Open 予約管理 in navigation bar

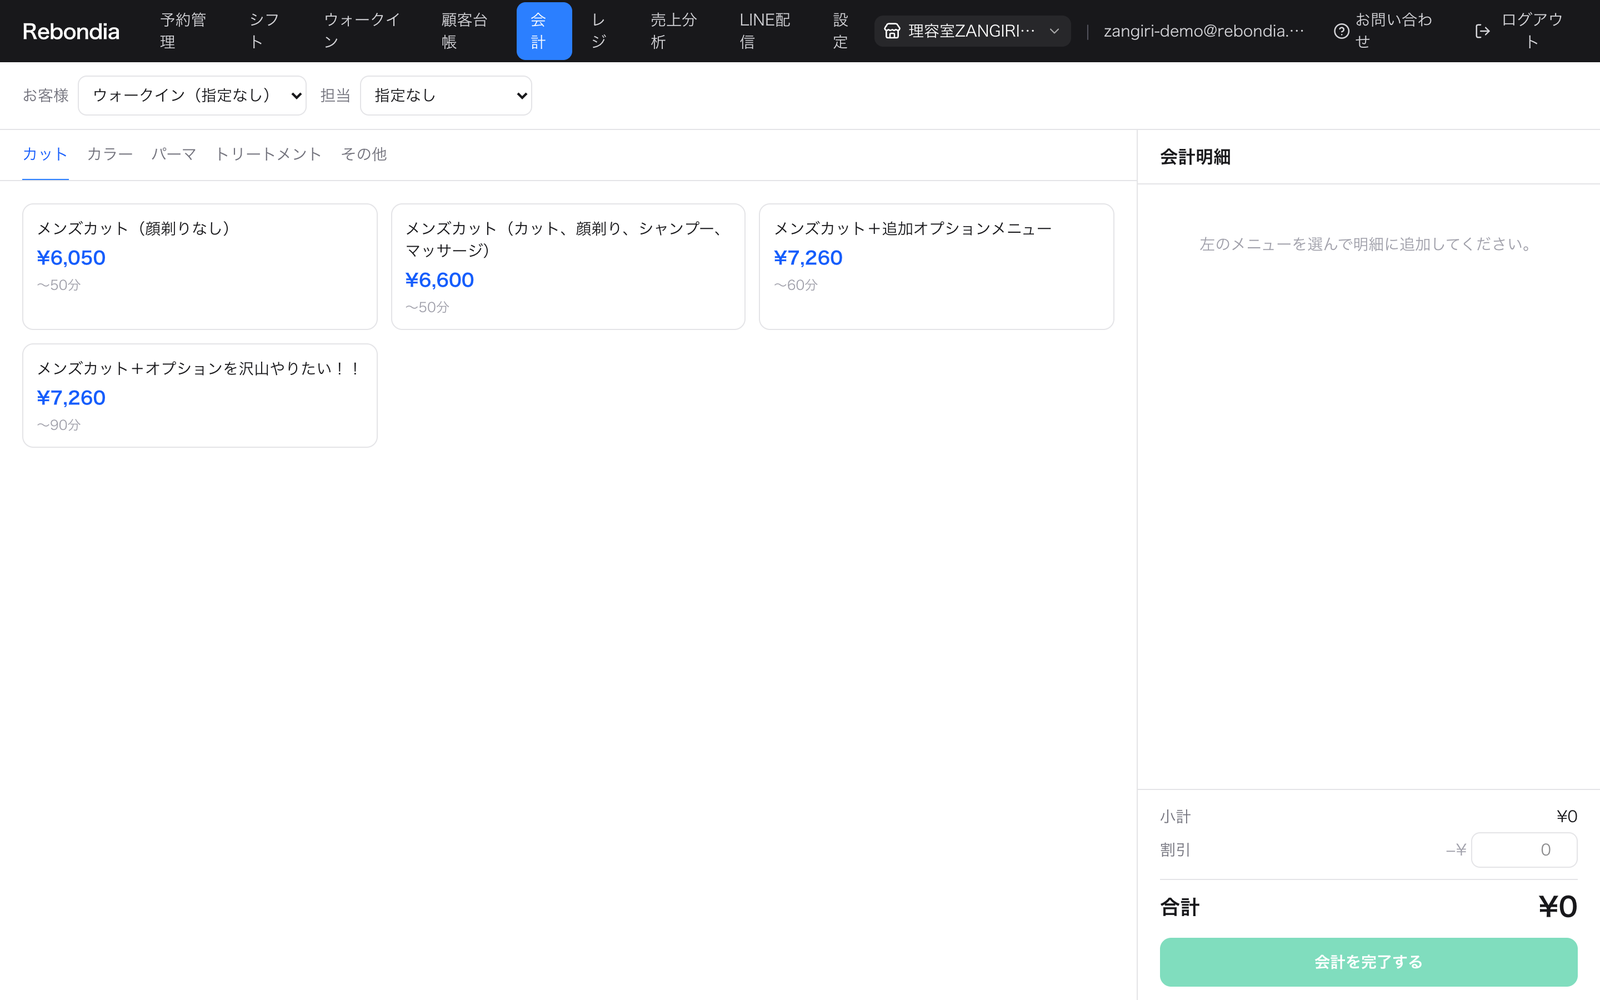183,31
